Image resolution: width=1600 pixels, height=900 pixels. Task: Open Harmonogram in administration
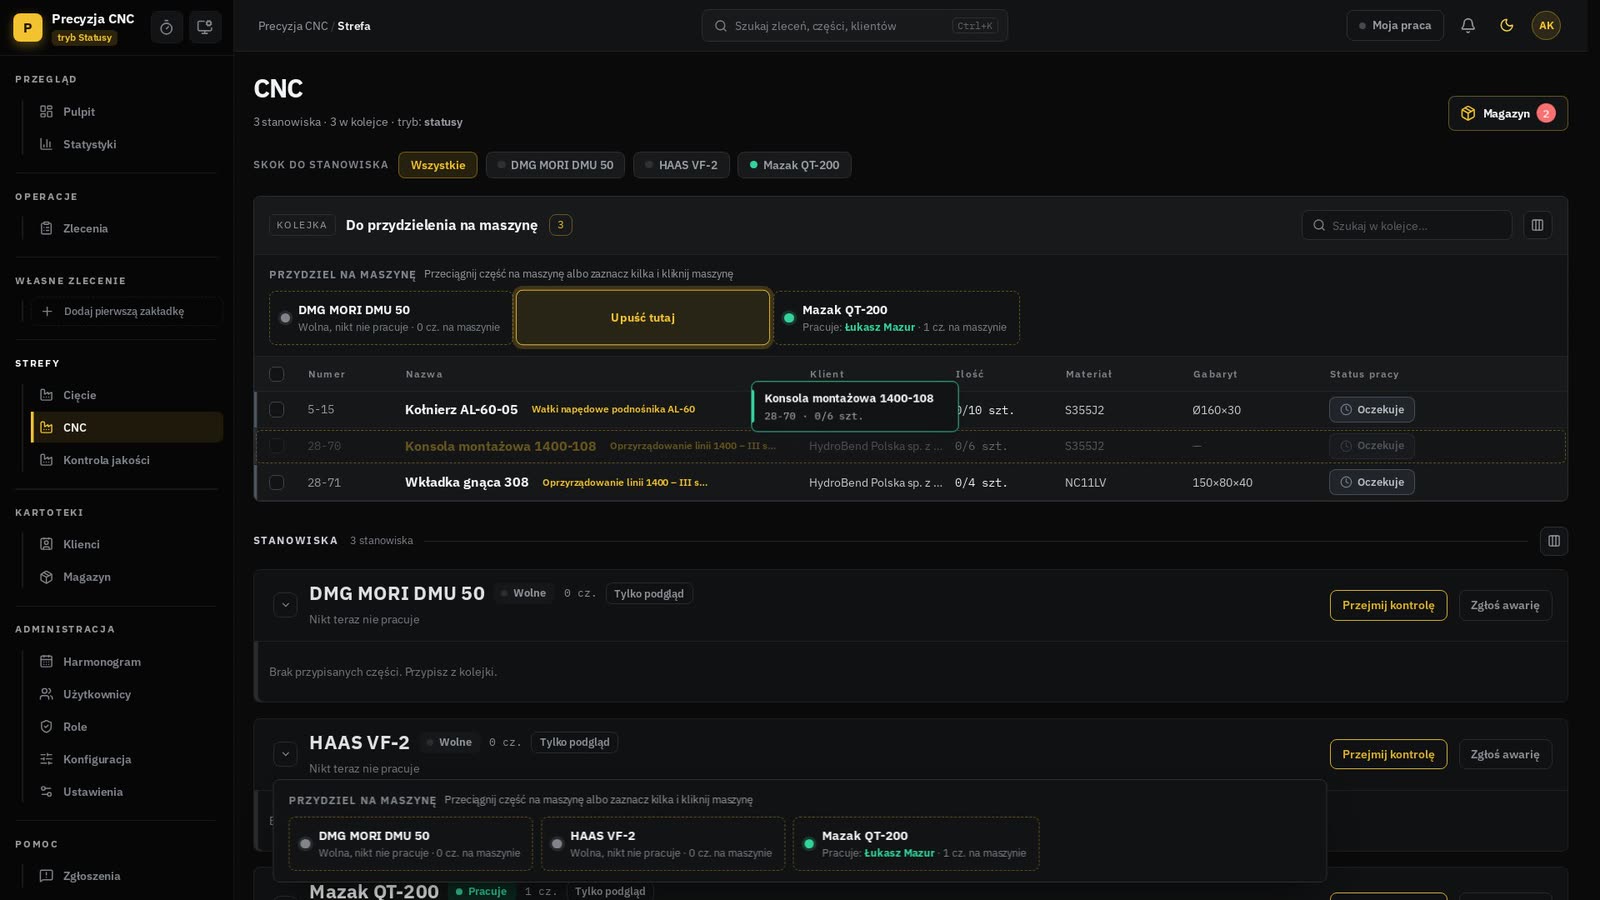(127, 662)
